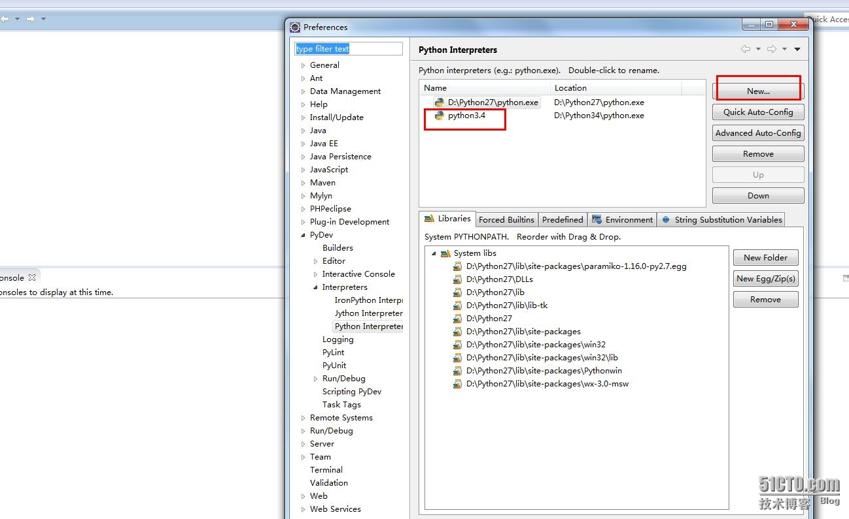This screenshot has height=519, width=849.
Task: Expand the General preferences category
Action: point(304,66)
